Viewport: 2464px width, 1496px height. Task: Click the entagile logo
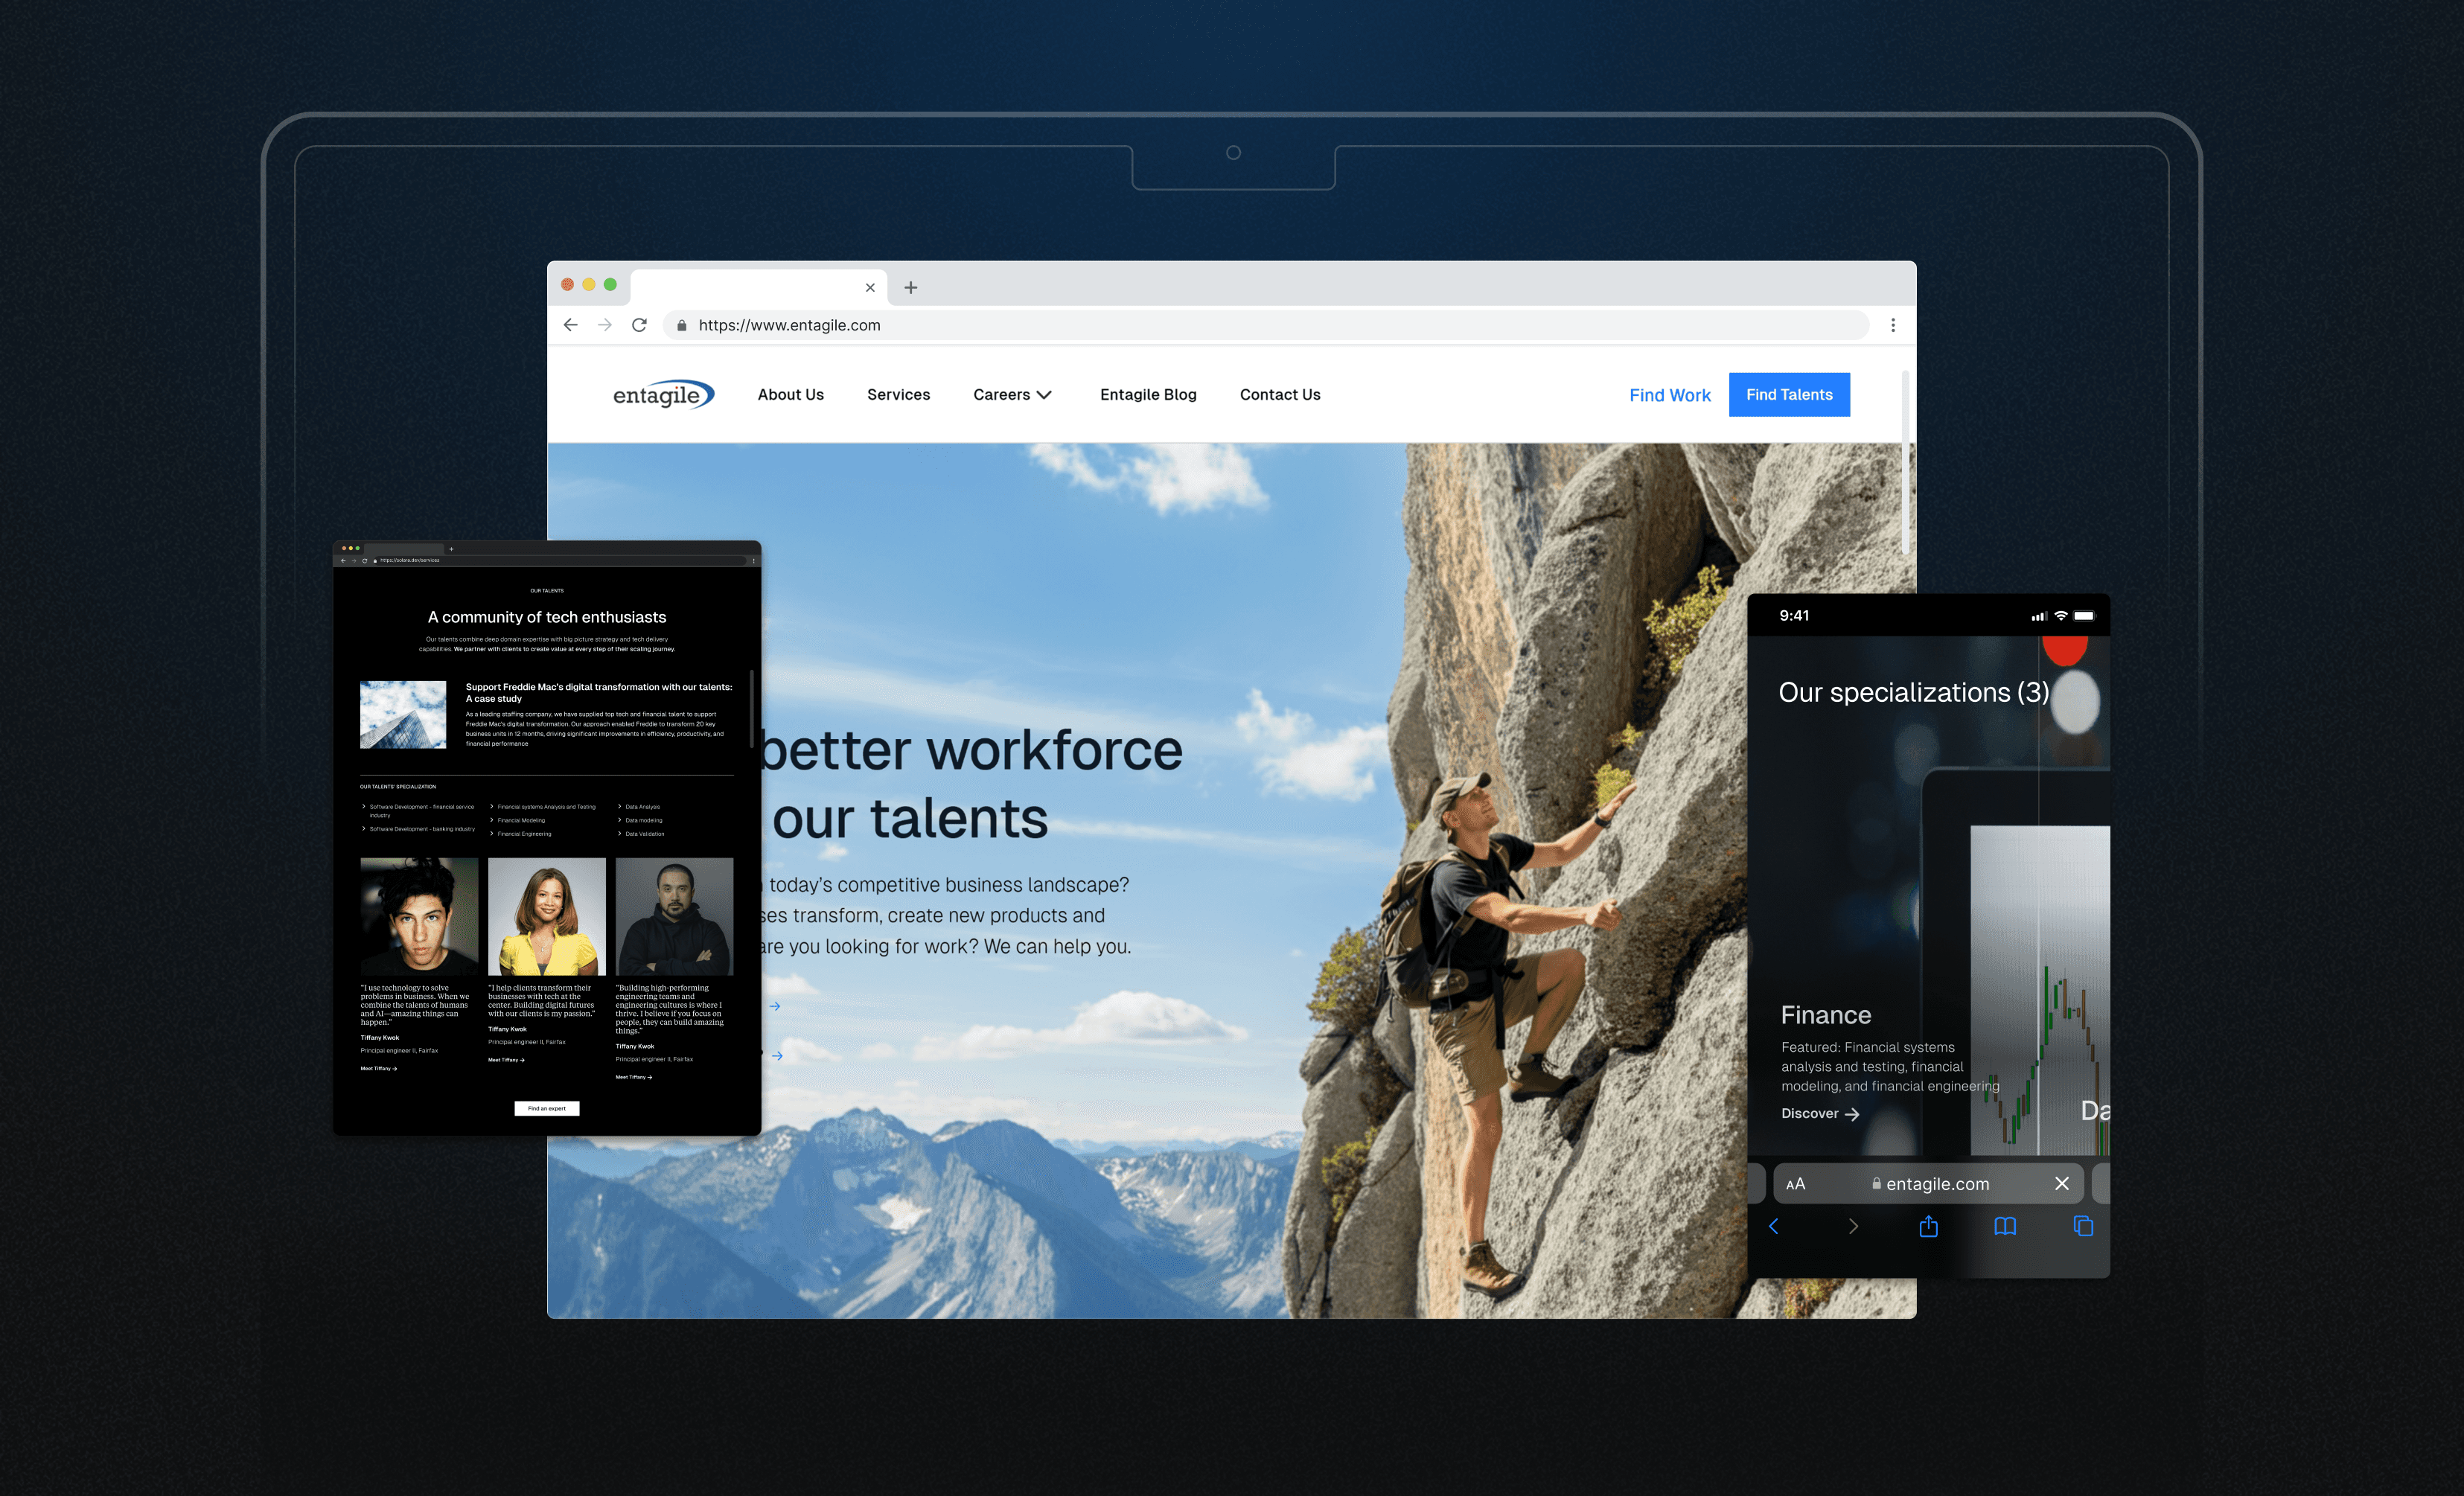[x=663, y=395]
